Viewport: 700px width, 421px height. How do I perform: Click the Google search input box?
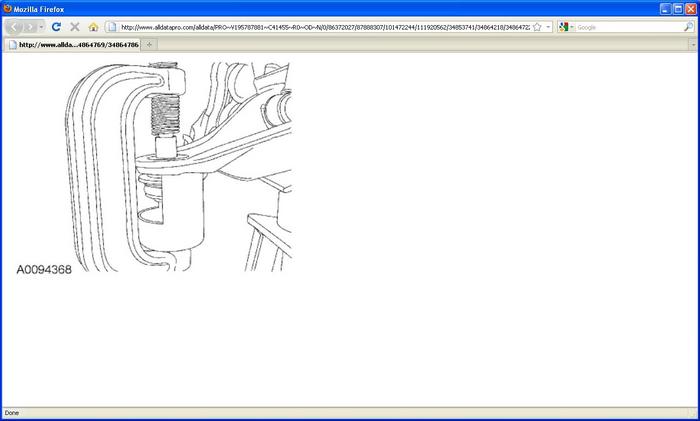click(x=629, y=27)
